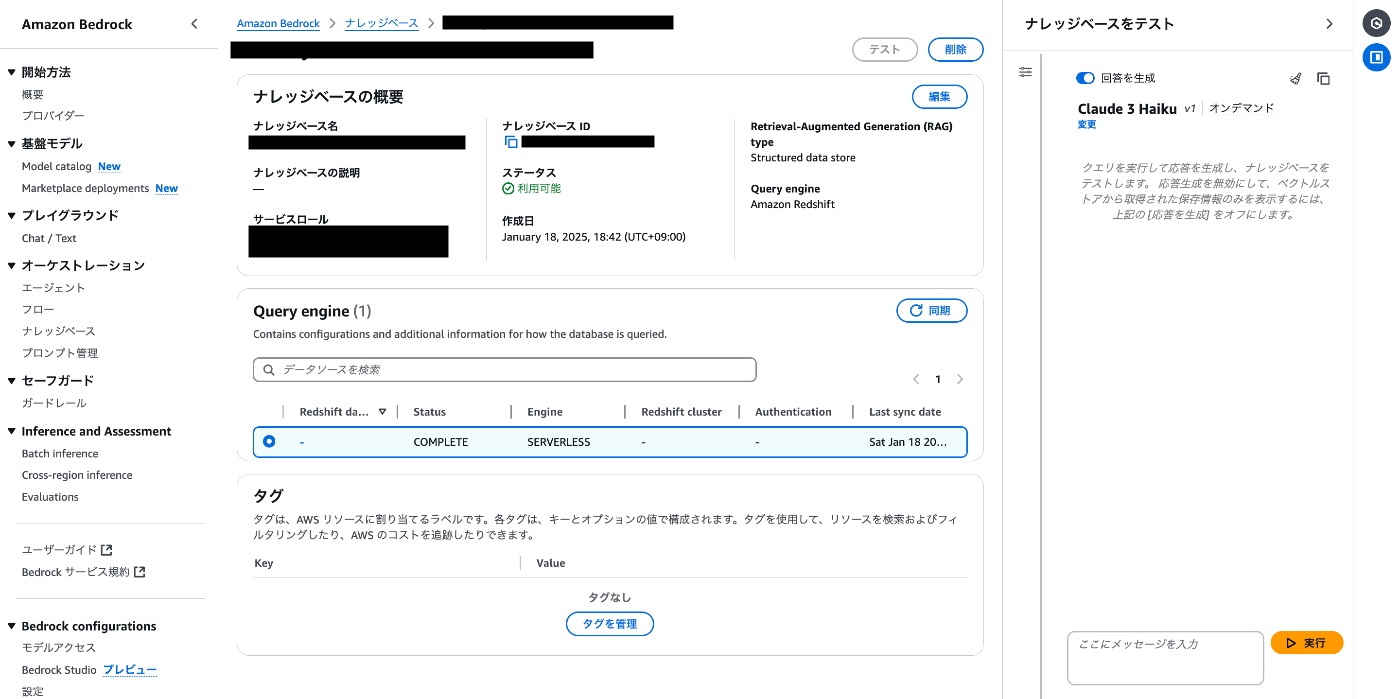The width and height of the screenshot is (1400, 699).
Task: Collapse the ナレッジベースをテスト panel chevron
Action: (x=1329, y=24)
